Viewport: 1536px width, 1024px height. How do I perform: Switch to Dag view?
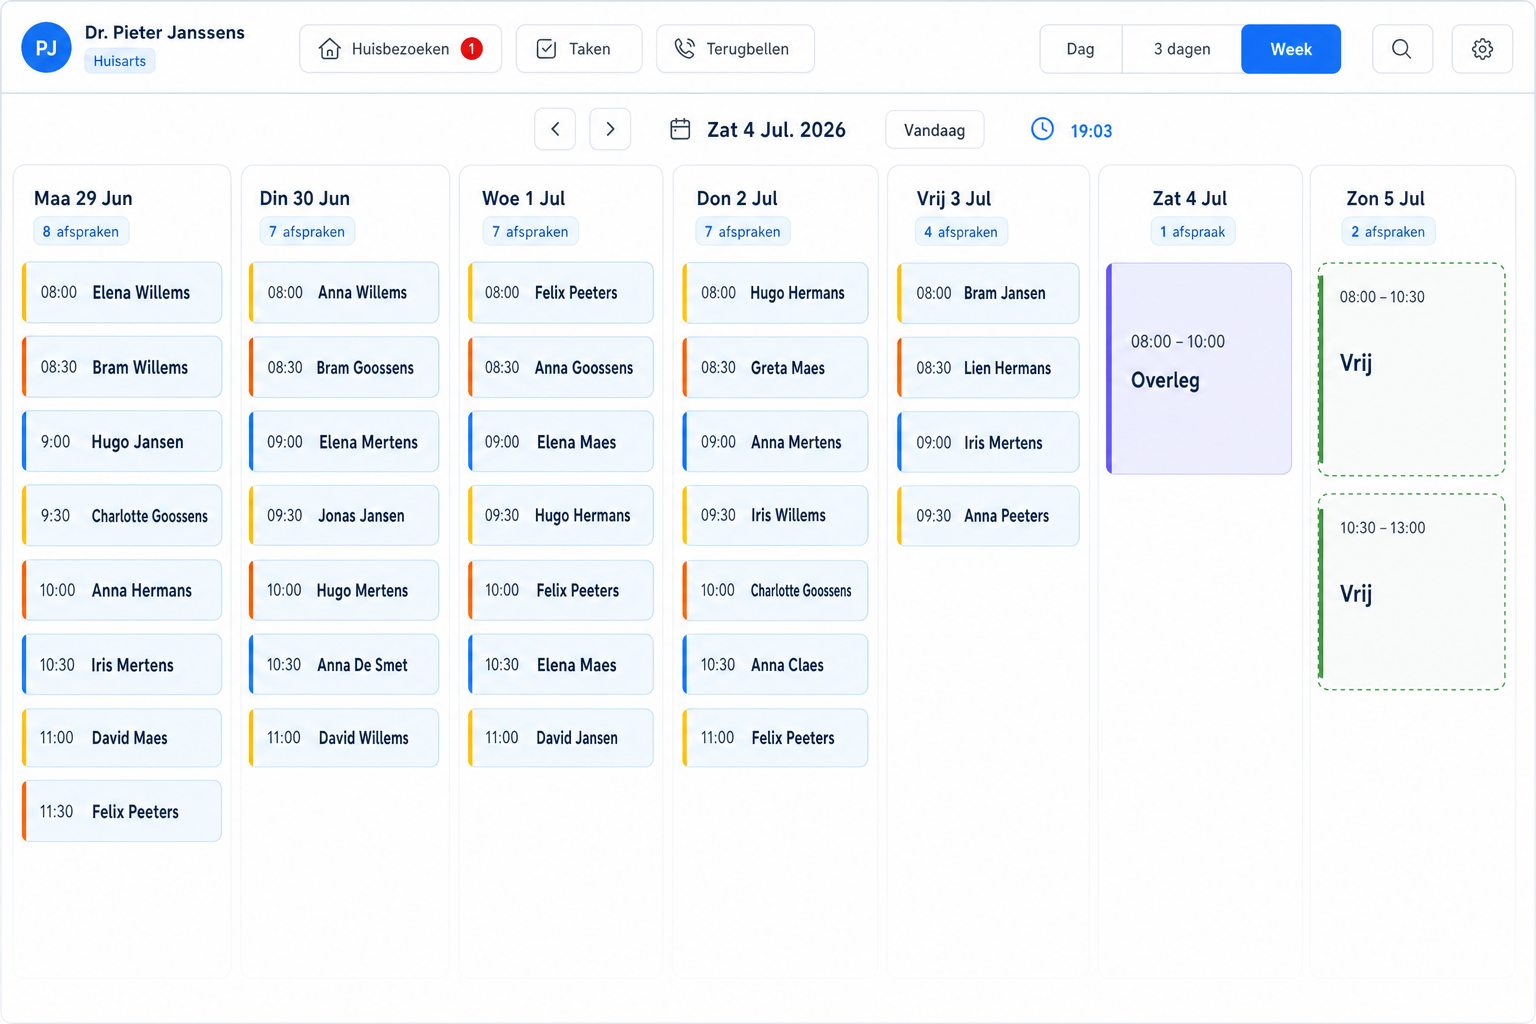click(1081, 49)
